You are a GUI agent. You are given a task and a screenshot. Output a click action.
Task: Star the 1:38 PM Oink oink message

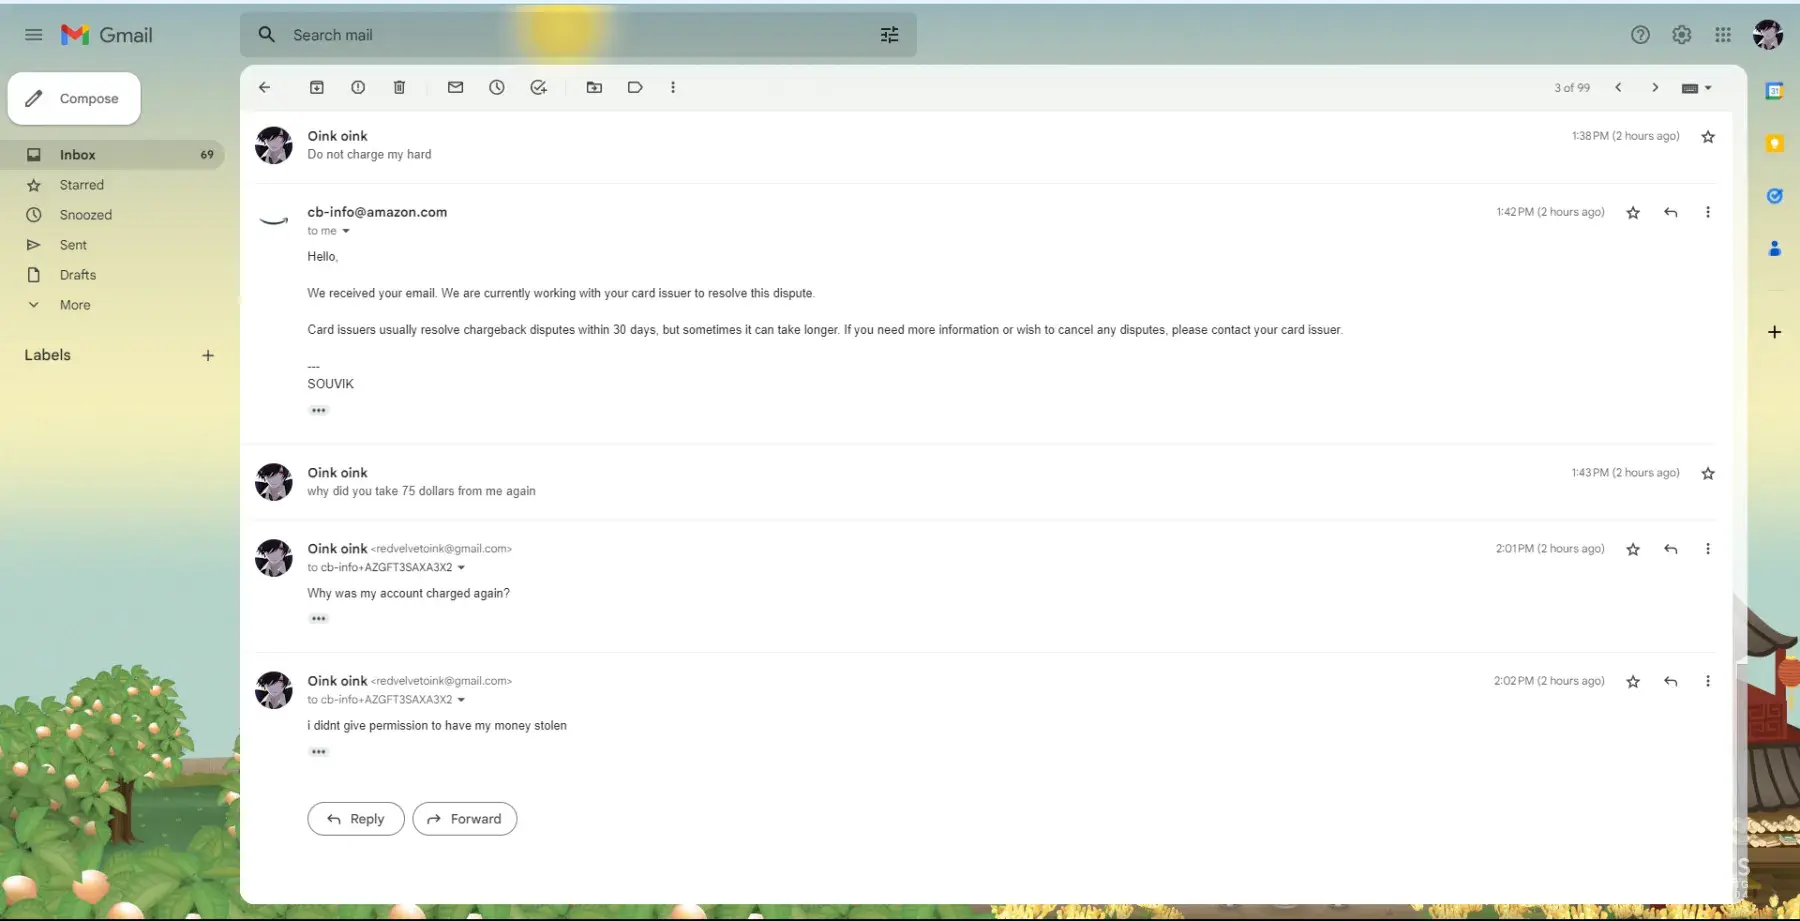click(x=1708, y=137)
